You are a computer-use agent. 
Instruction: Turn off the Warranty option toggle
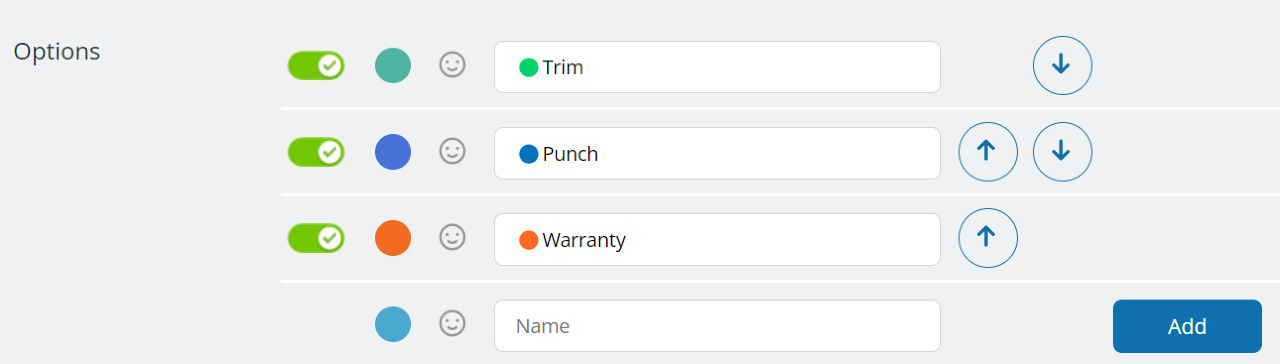[316, 238]
